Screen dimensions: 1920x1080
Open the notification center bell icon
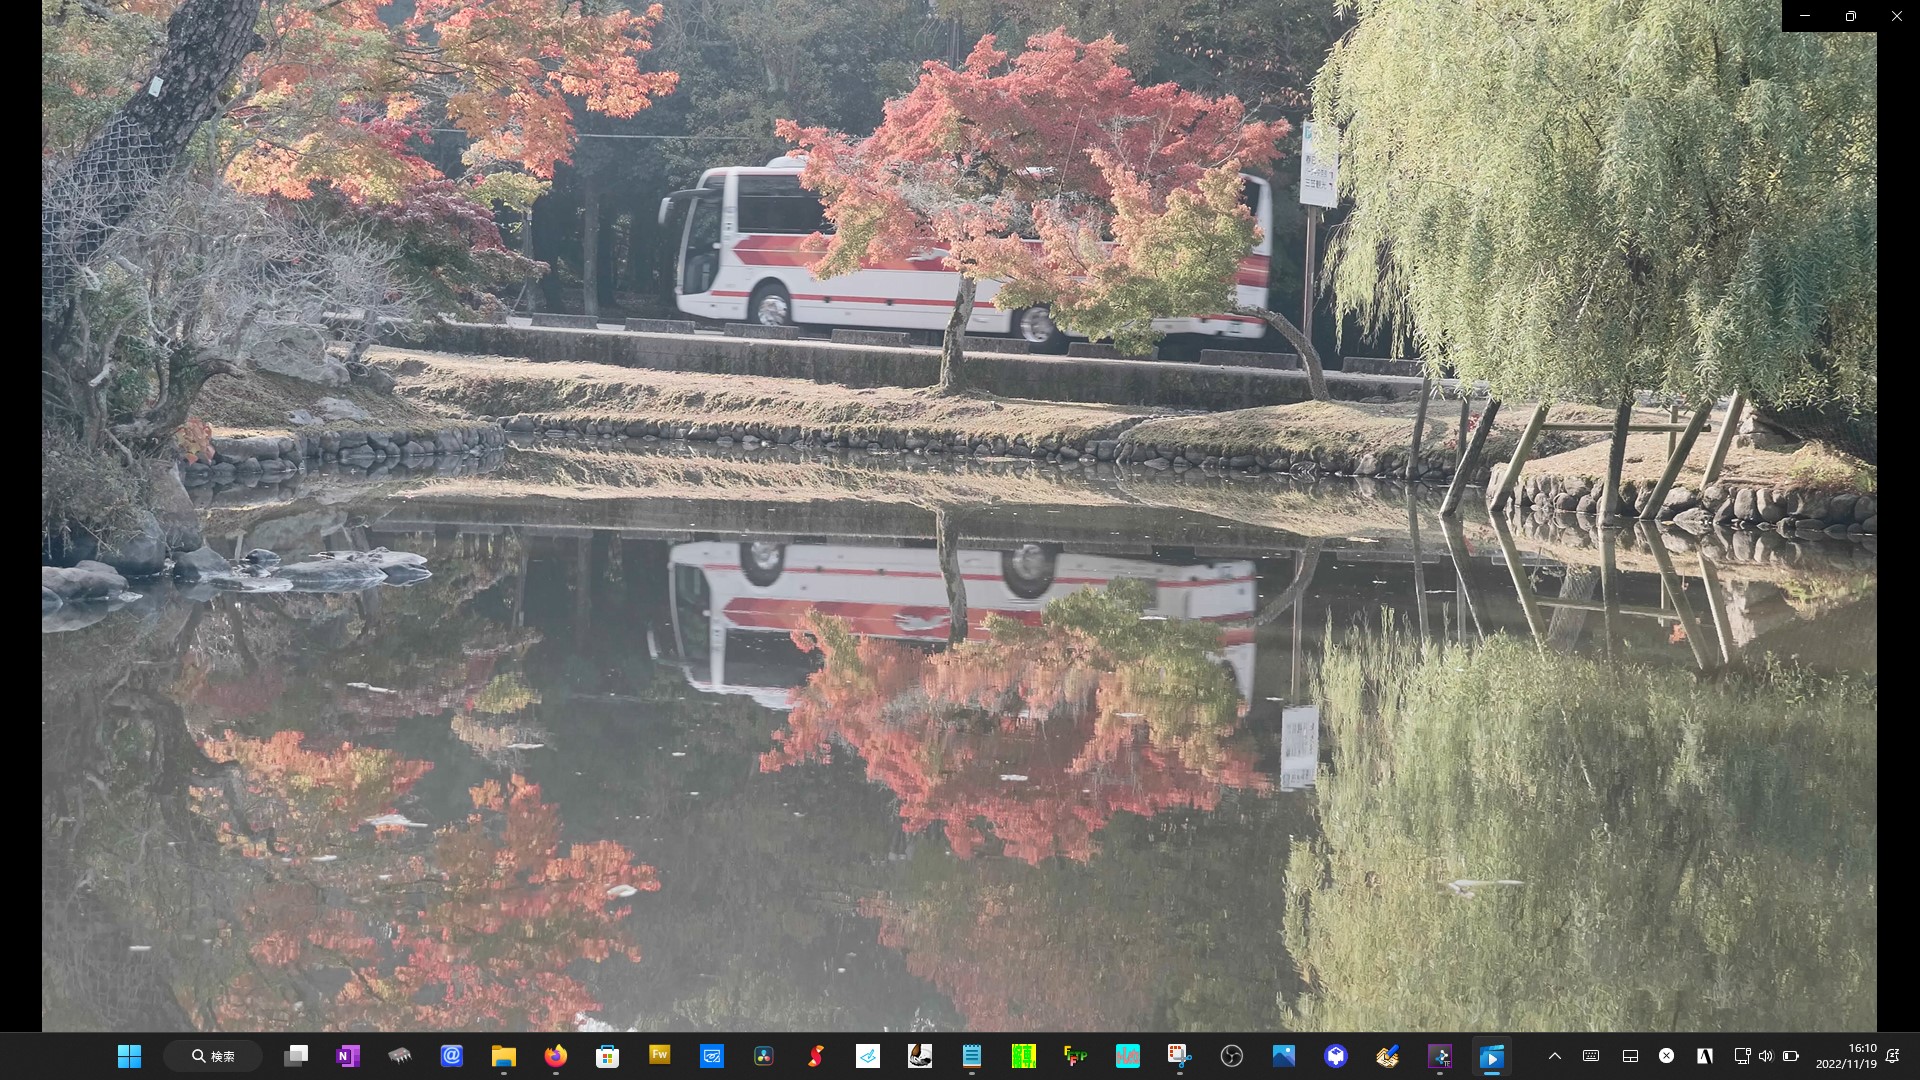pyautogui.click(x=1892, y=1056)
